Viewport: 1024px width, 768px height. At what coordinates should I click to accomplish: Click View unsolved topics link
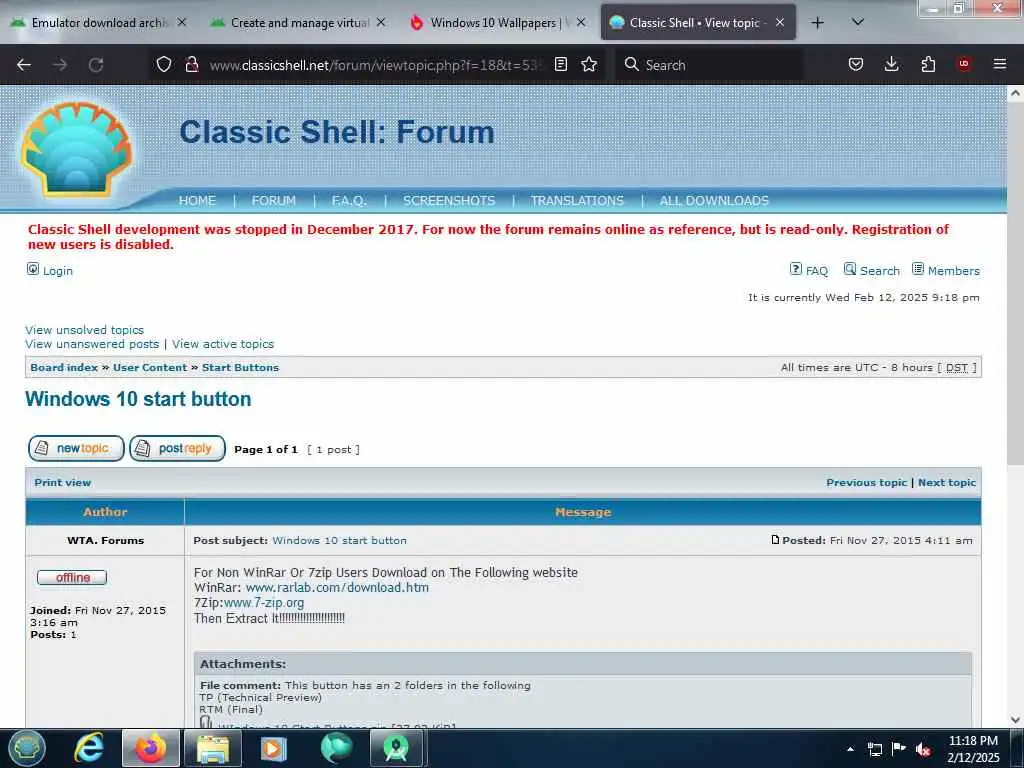[x=84, y=330]
